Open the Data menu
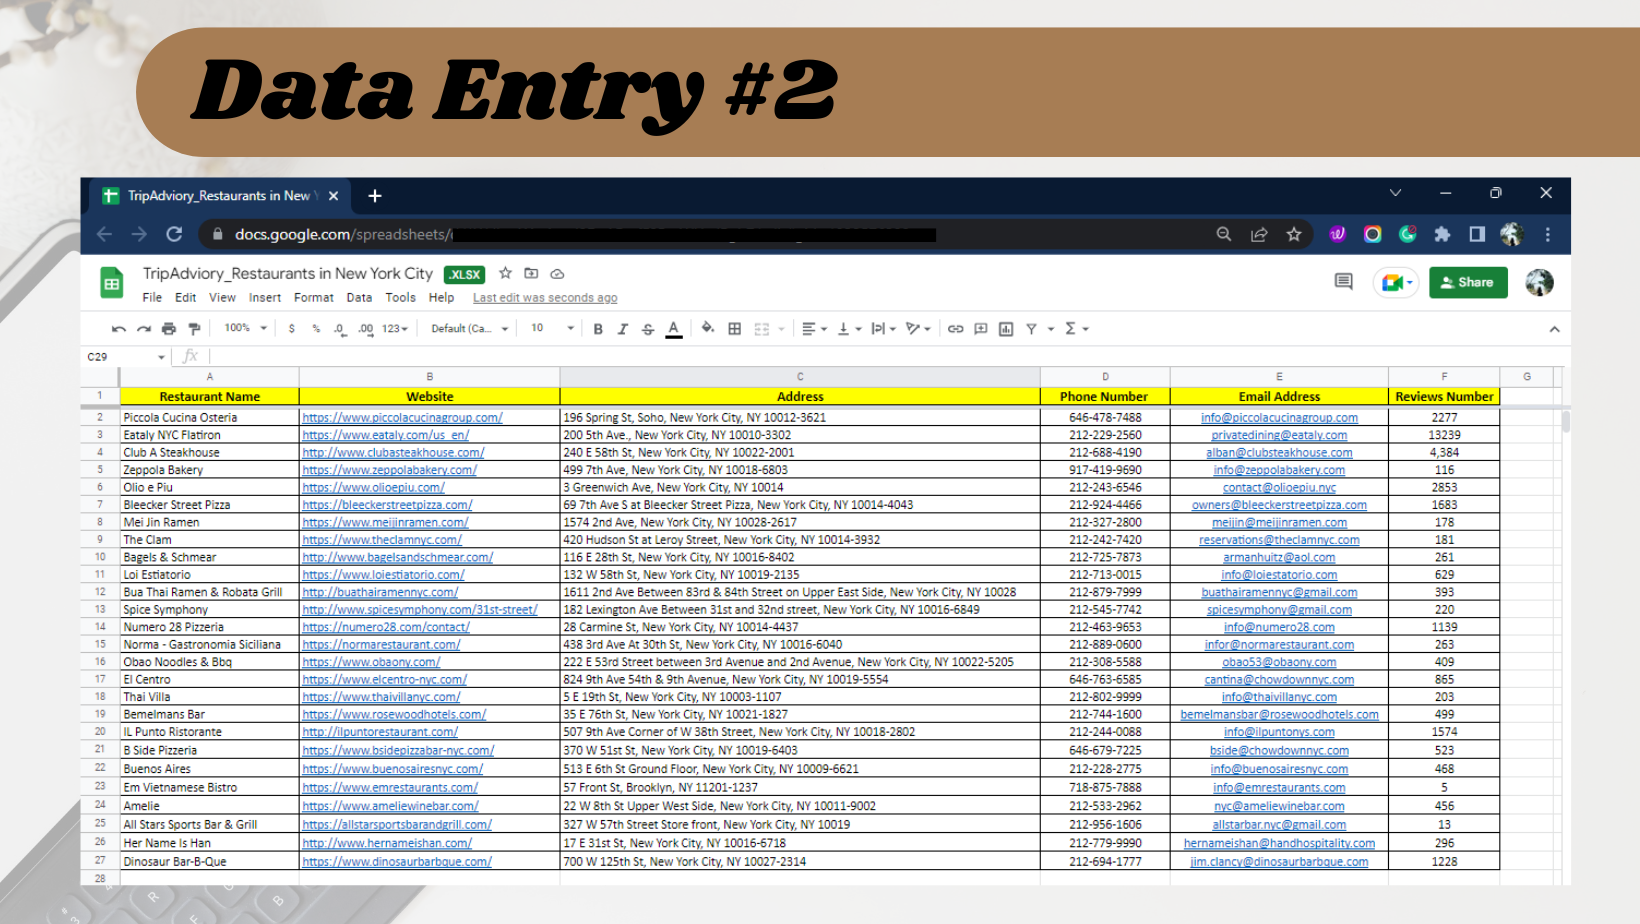The image size is (1640, 924). pyautogui.click(x=359, y=298)
